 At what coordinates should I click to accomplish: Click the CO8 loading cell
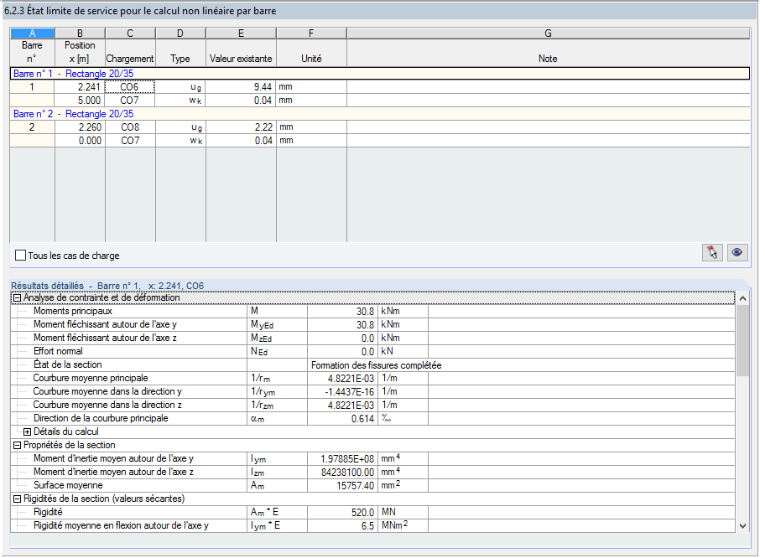130,128
